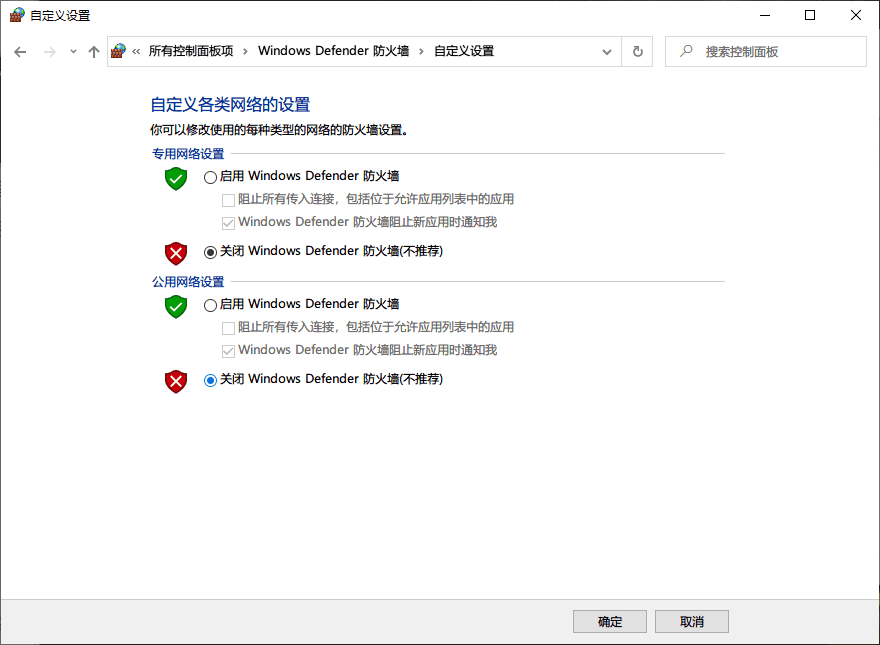Click 自定义设置 breadcrumb item

pyautogui.click(x=464, y=51)
